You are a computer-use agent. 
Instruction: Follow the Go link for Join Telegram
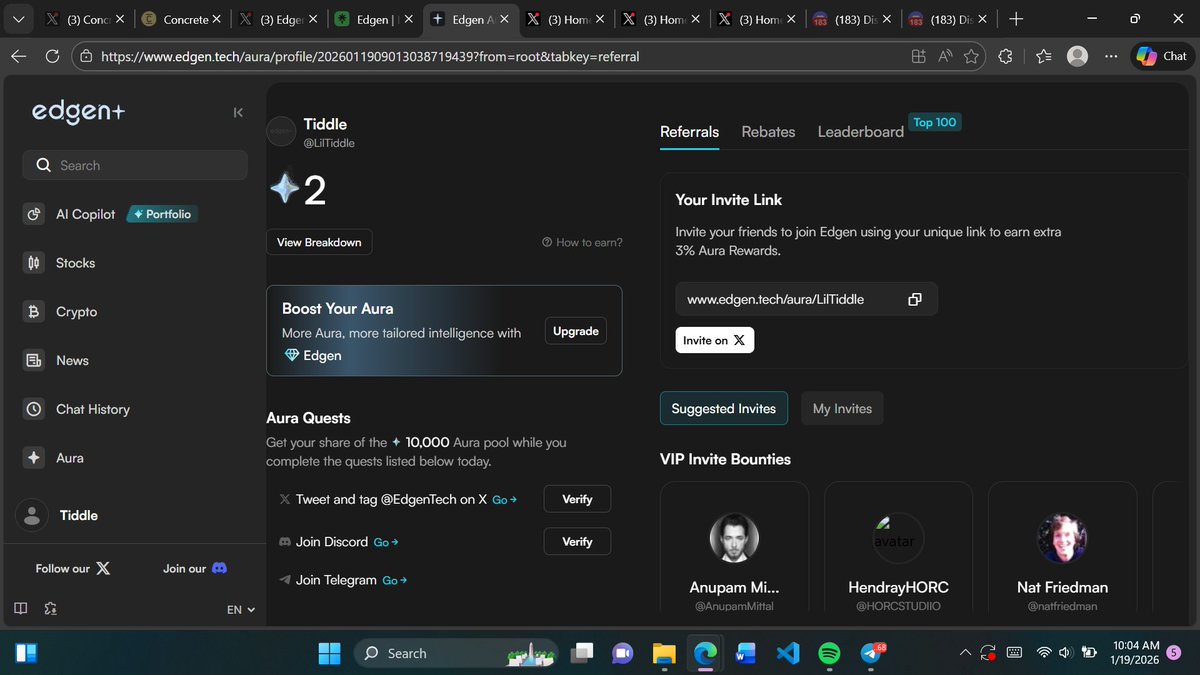pyautogui.click(x=395, y=580)
